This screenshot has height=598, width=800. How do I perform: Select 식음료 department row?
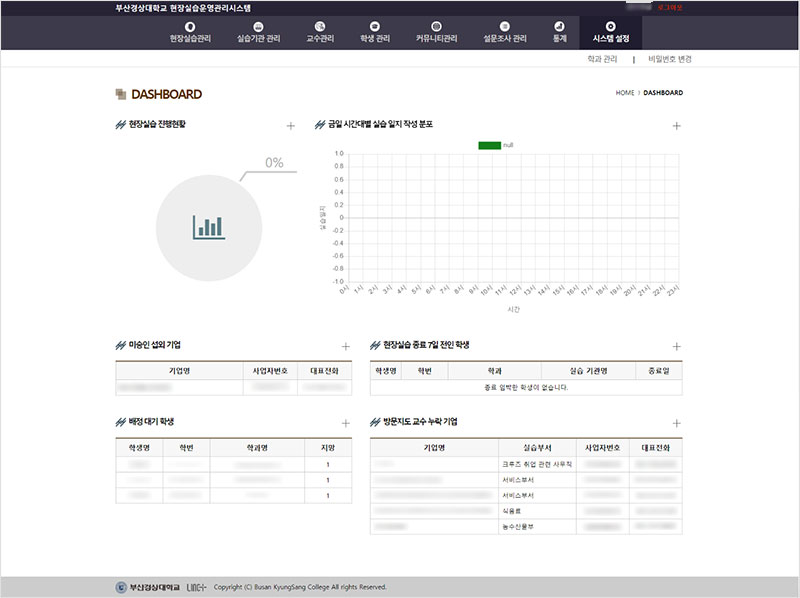pos(526,511)
